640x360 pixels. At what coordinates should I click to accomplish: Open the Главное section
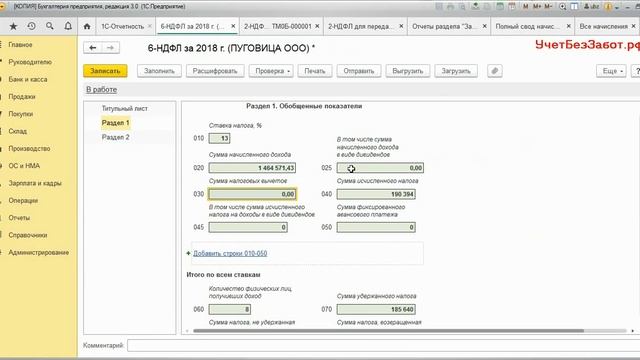tap(20, 45)
